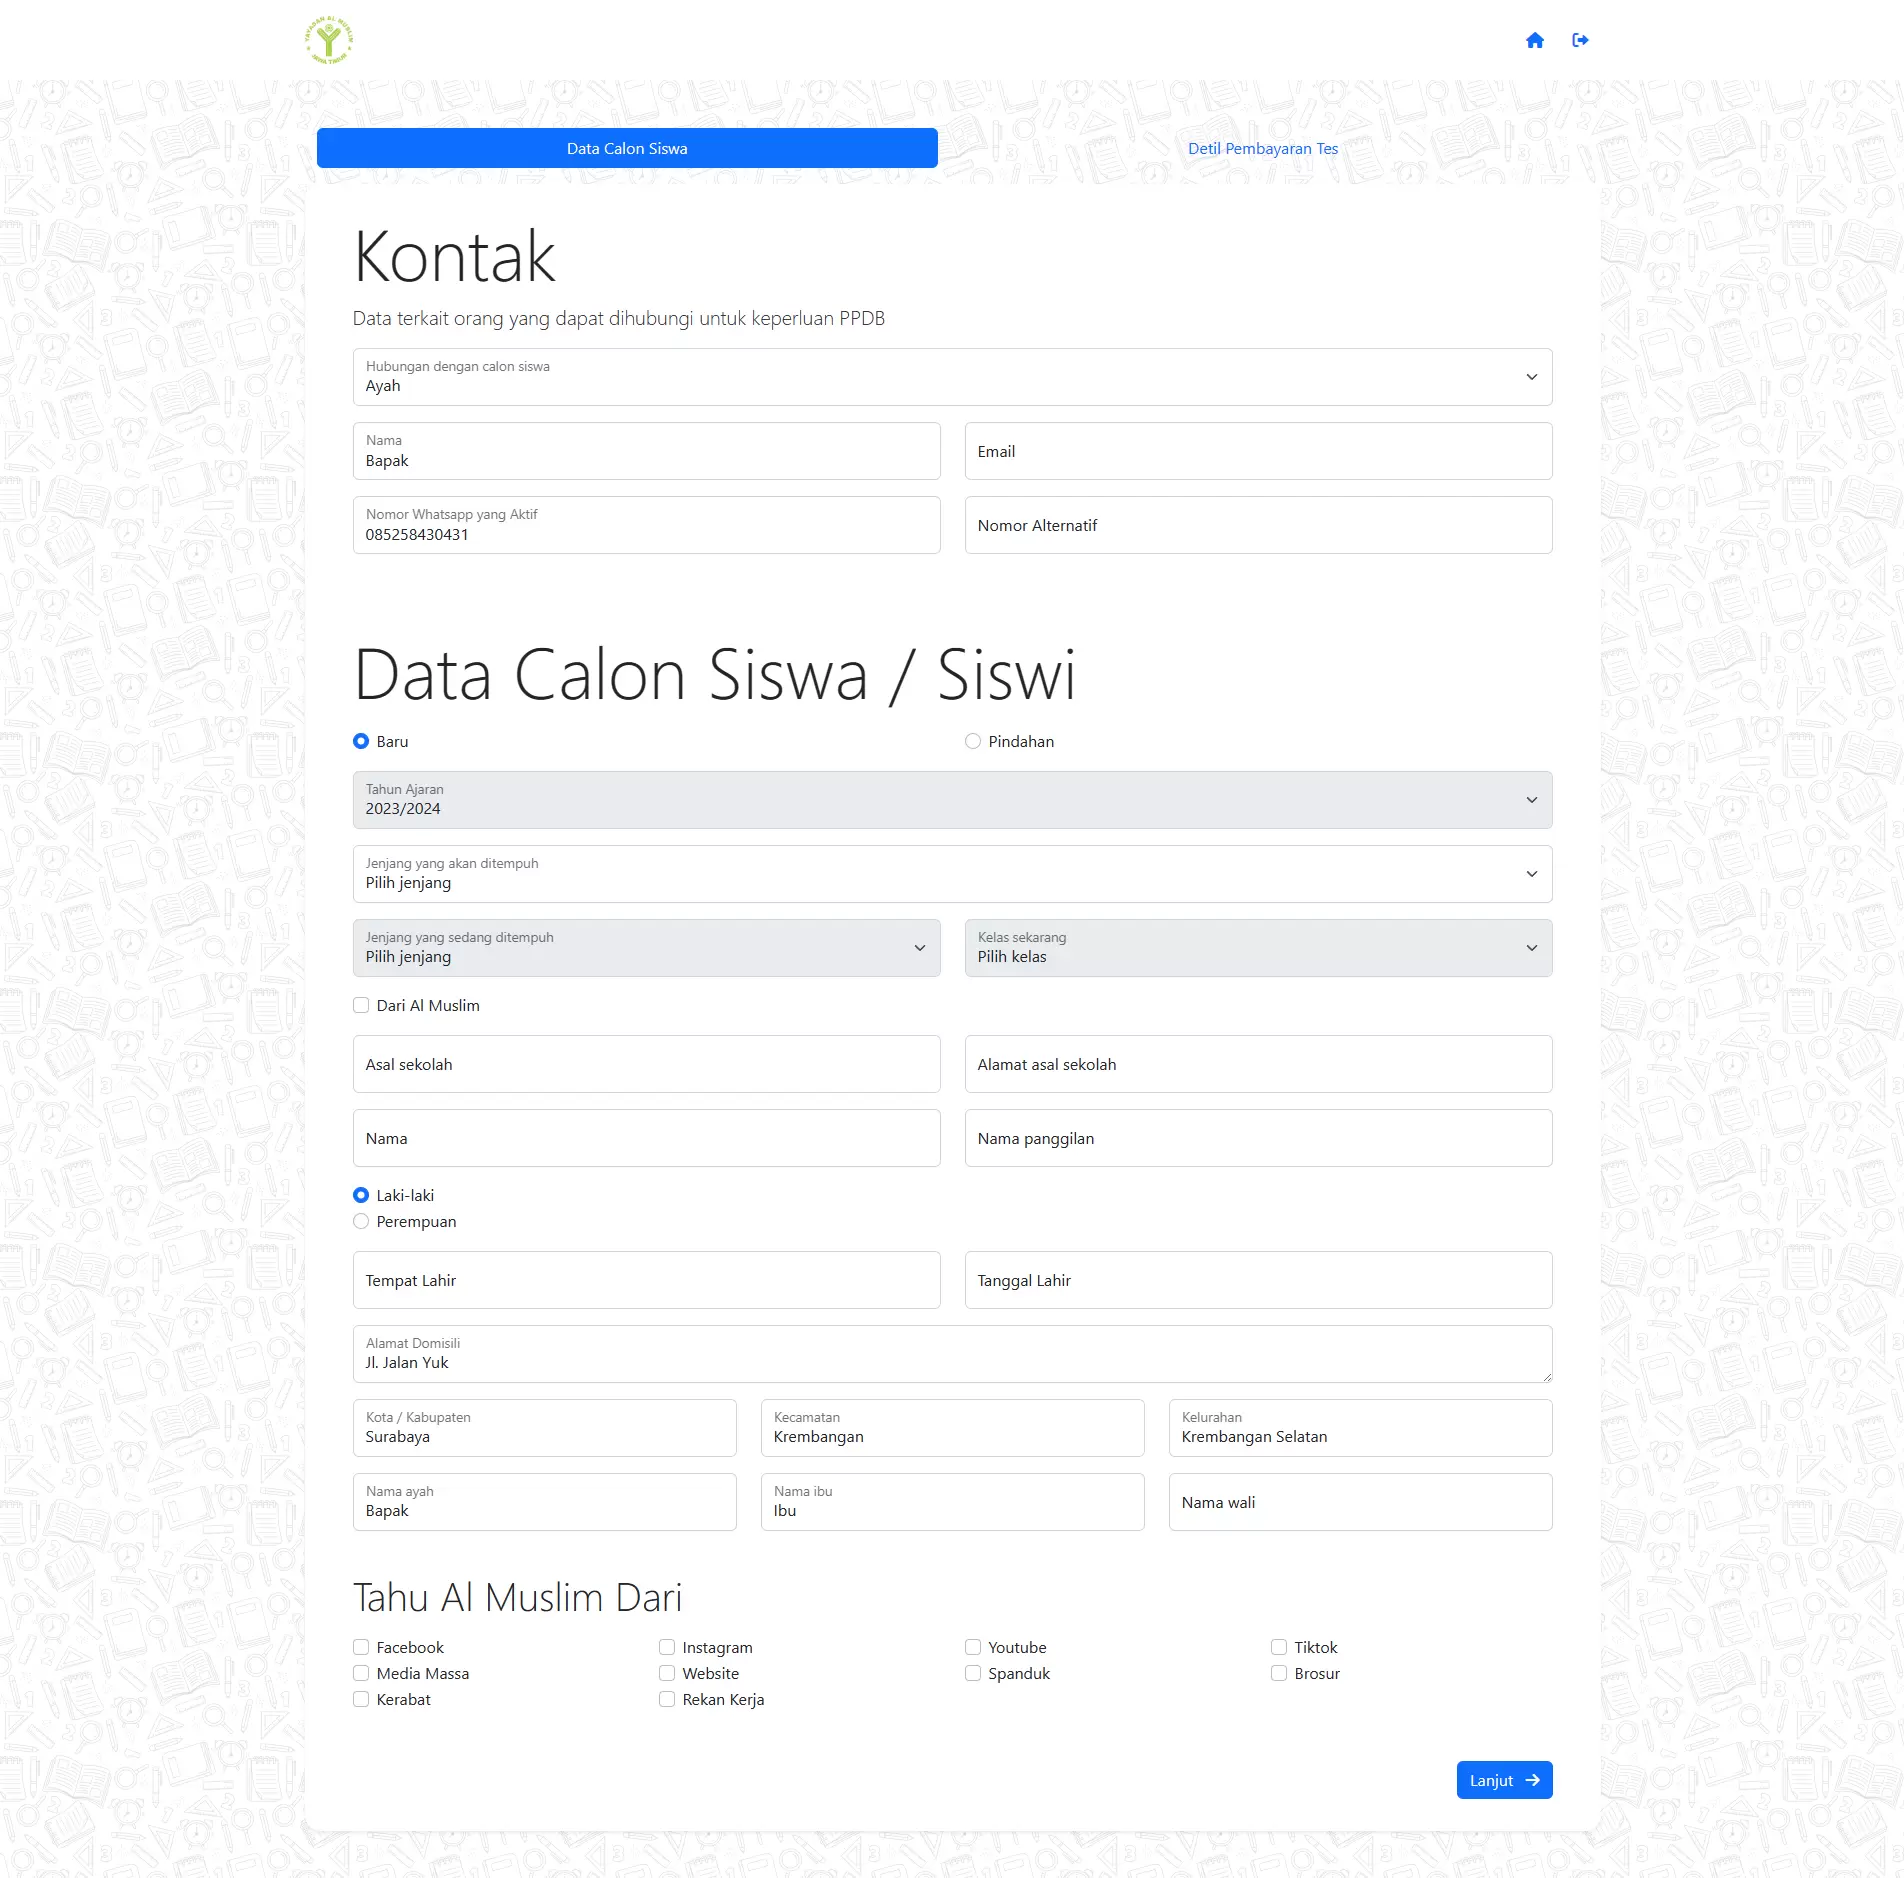
Task: Select the Pindahan radio option
Action: click(x=973, y=741)
